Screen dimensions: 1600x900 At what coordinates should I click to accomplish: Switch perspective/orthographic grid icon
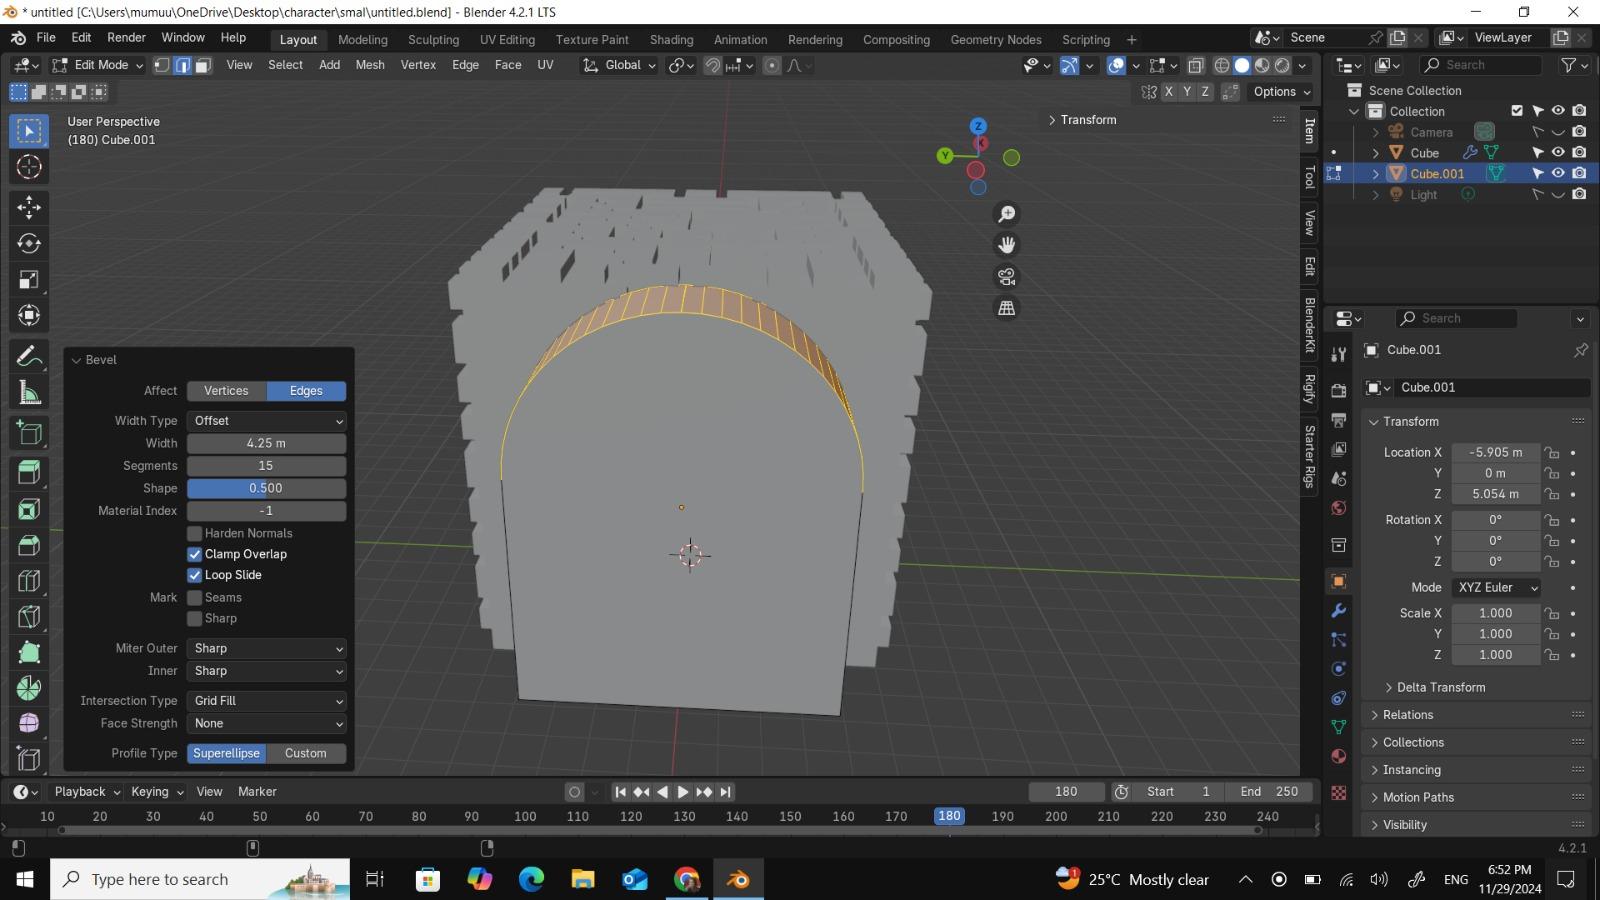[x=1006, y=308]
